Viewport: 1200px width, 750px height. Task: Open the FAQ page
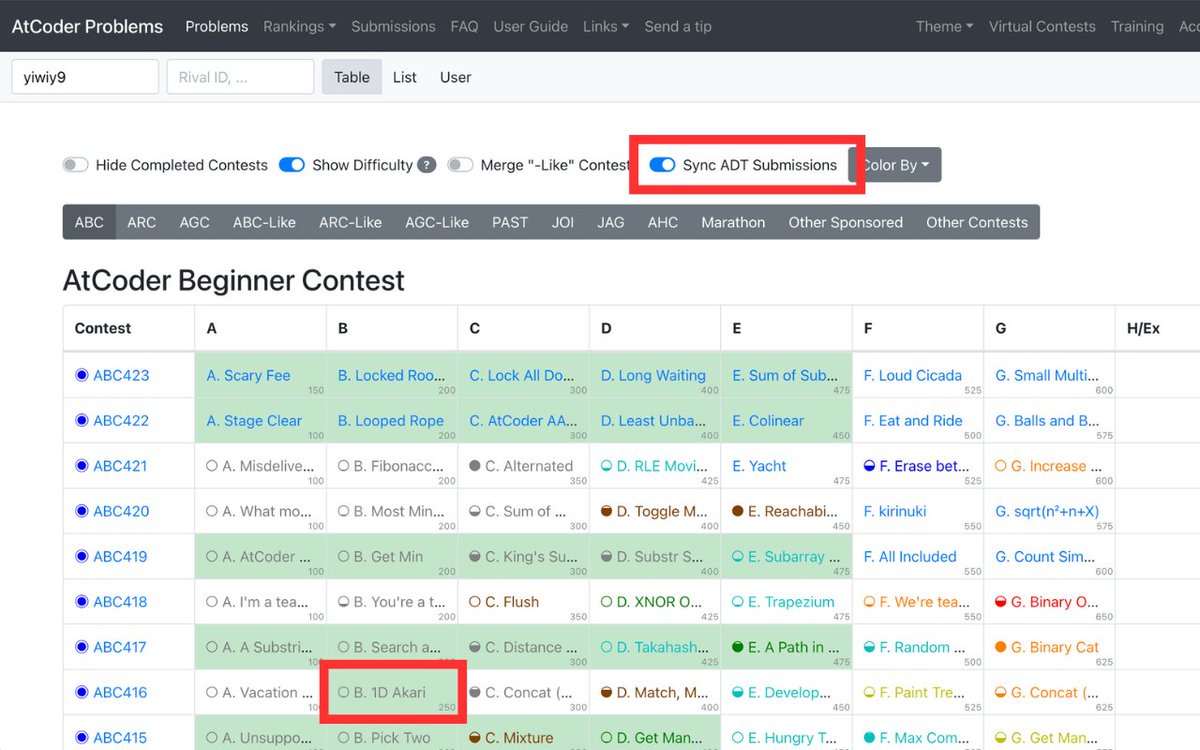click(x=464, y=27)
